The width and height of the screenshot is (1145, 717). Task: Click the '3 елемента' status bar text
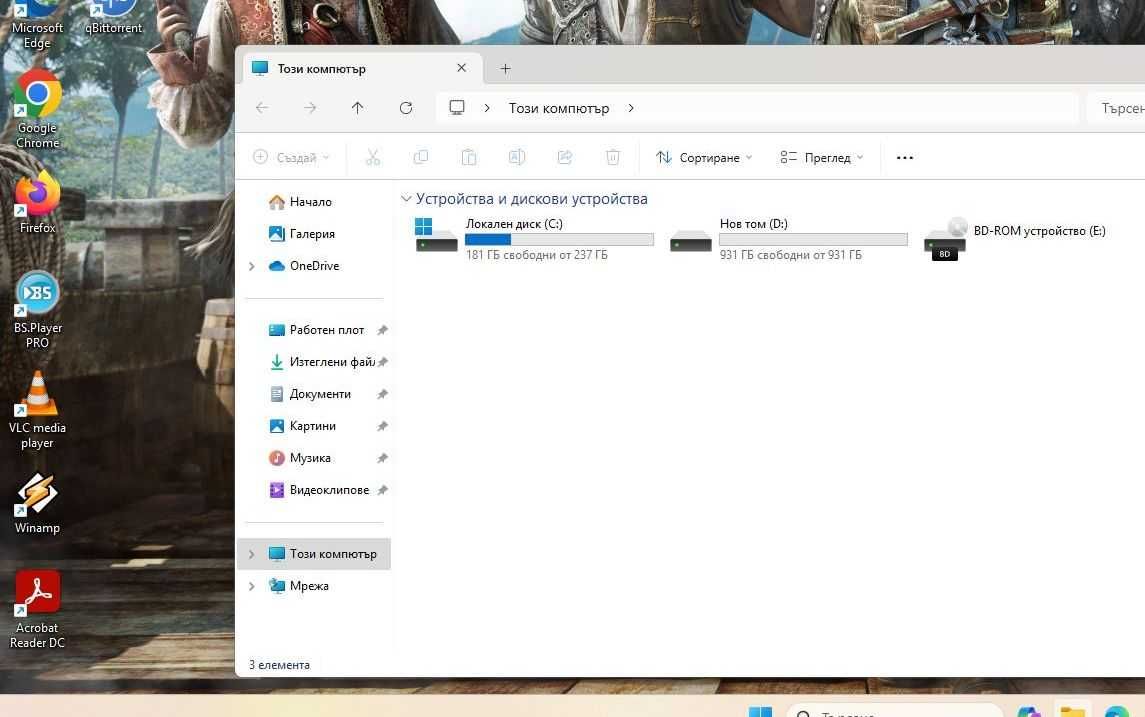coord(279,665)
